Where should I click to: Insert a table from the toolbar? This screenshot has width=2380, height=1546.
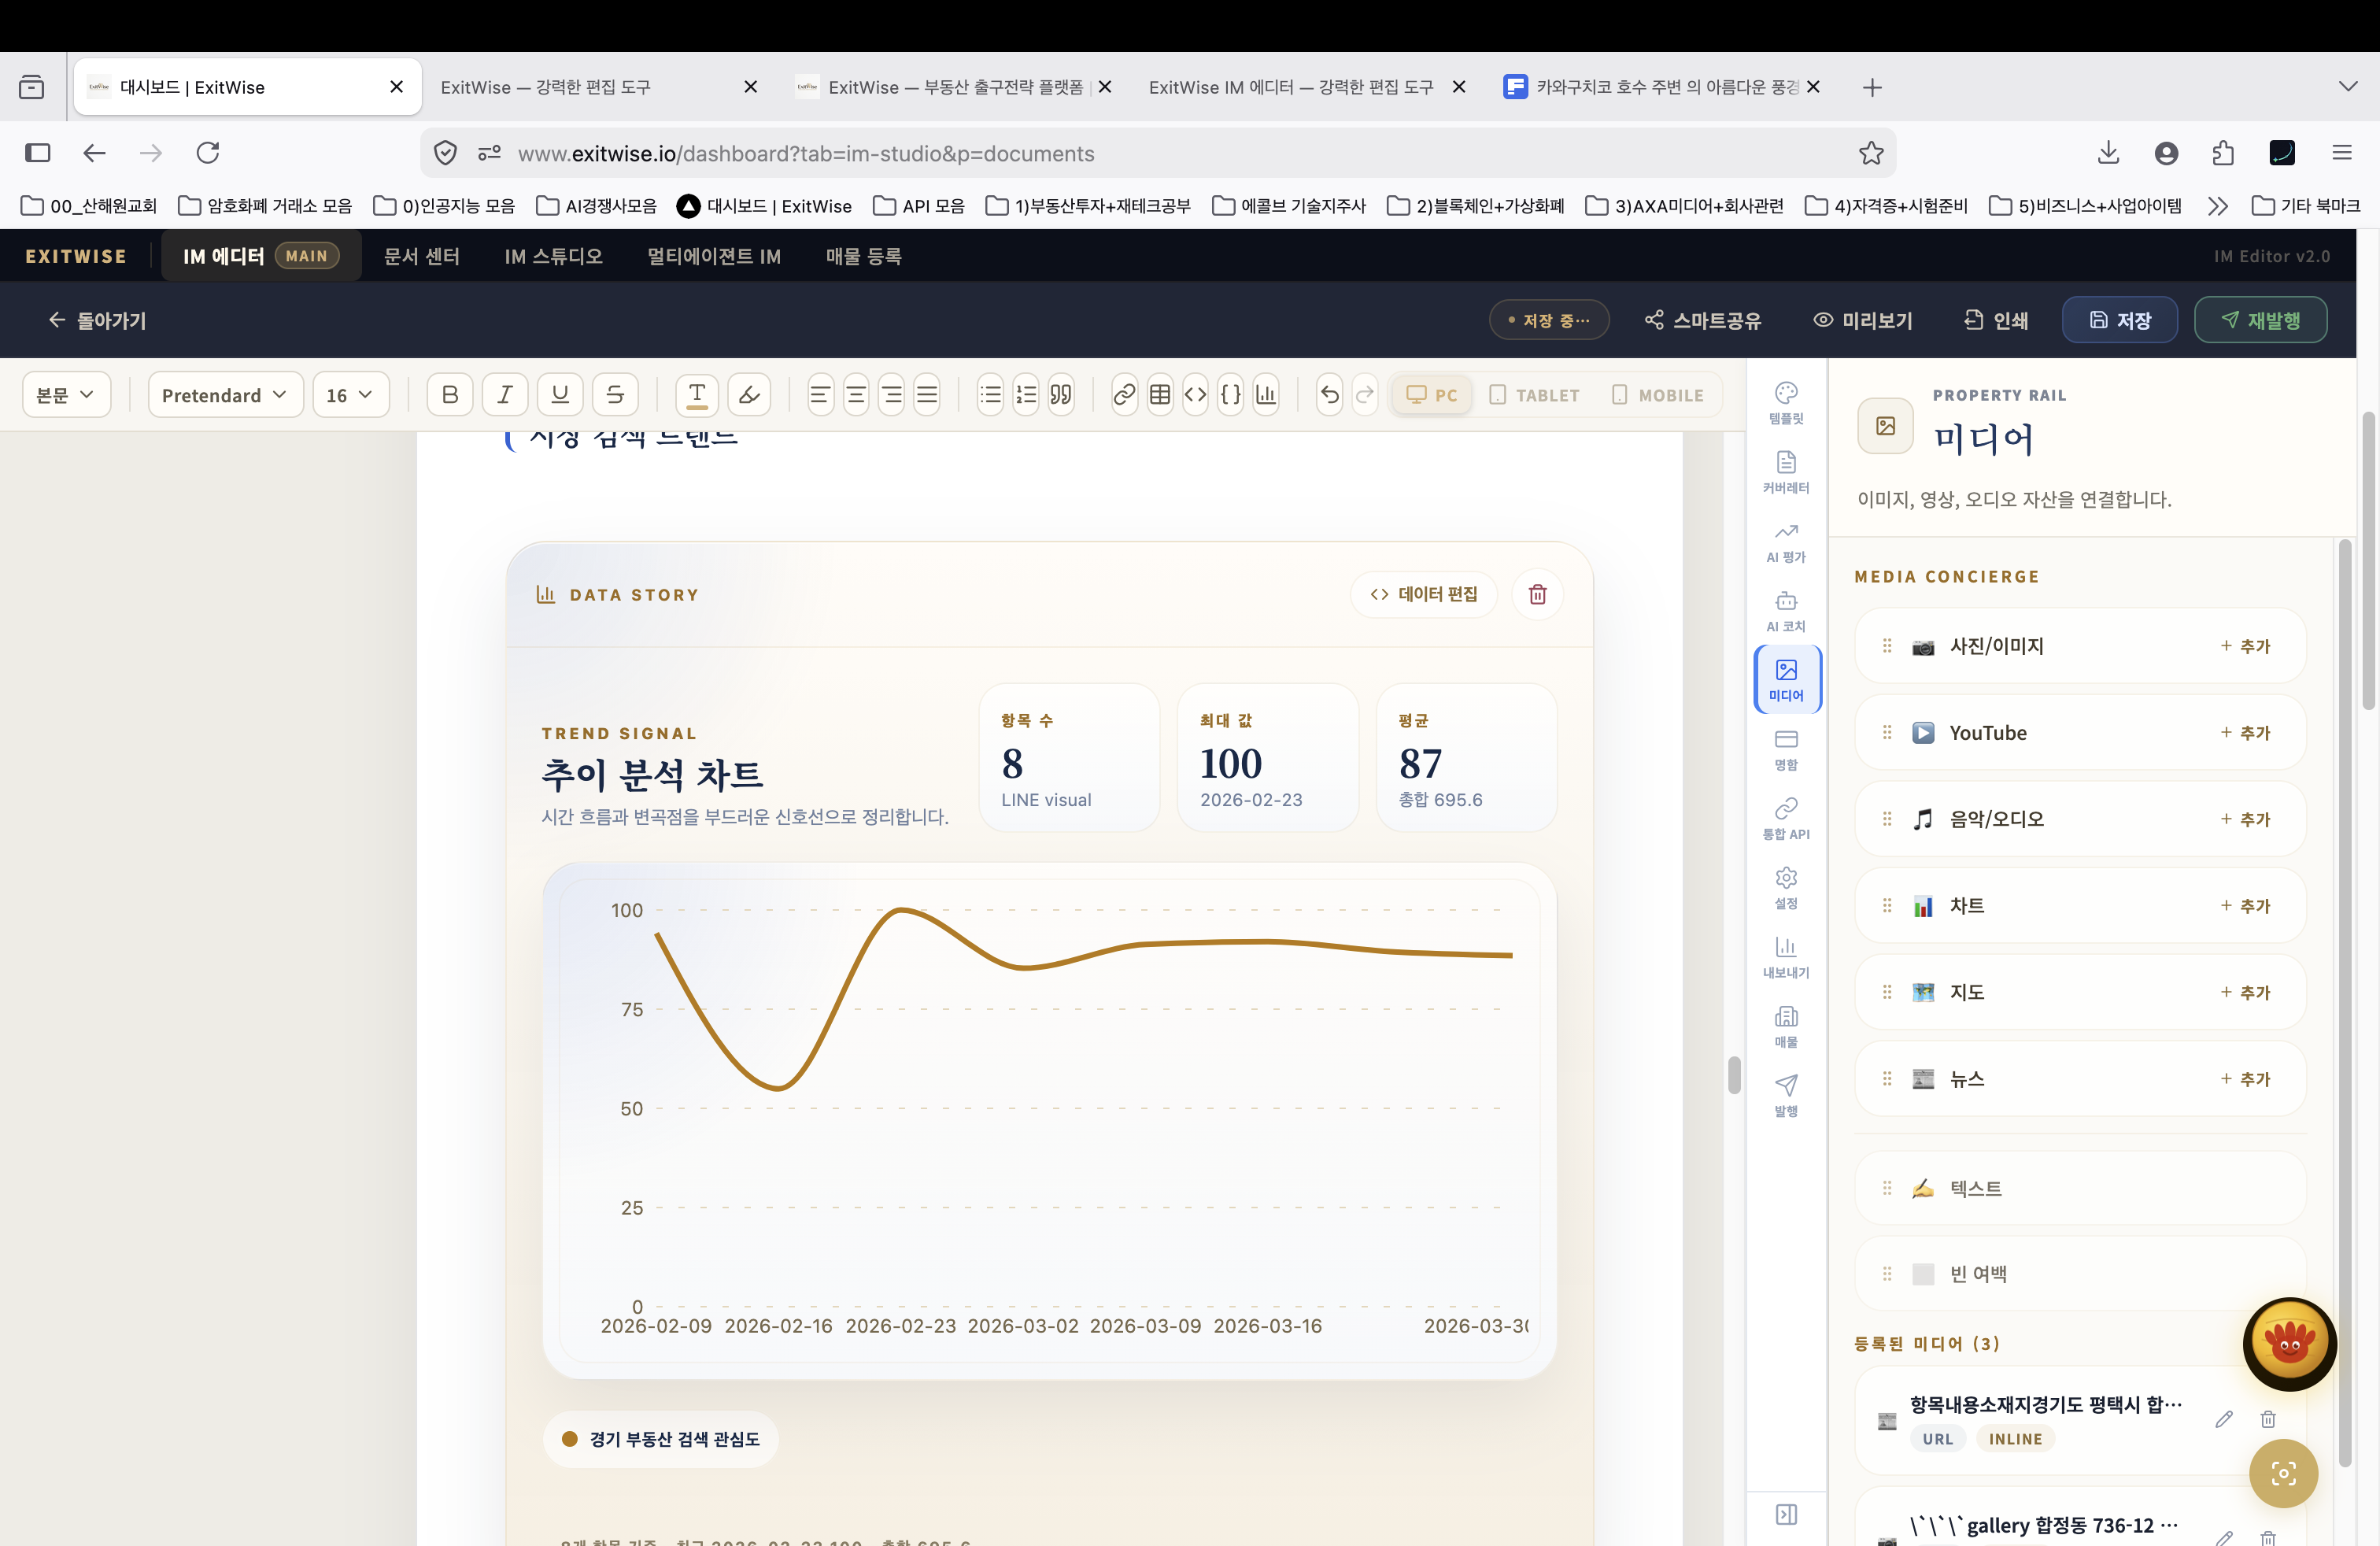pyautogui.click(x=1159, y=395)
